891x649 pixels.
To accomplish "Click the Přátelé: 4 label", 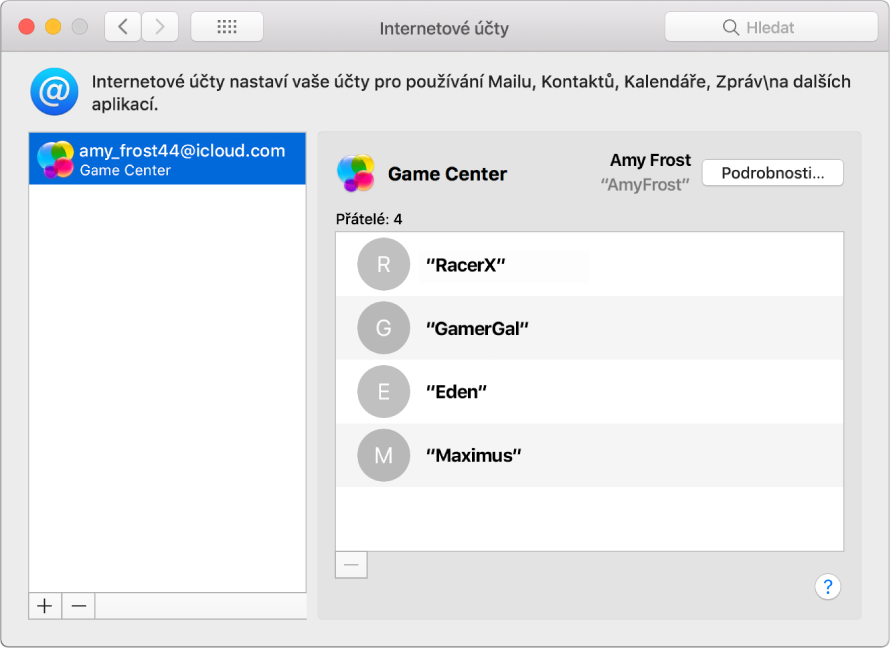I will click(369, 219).
